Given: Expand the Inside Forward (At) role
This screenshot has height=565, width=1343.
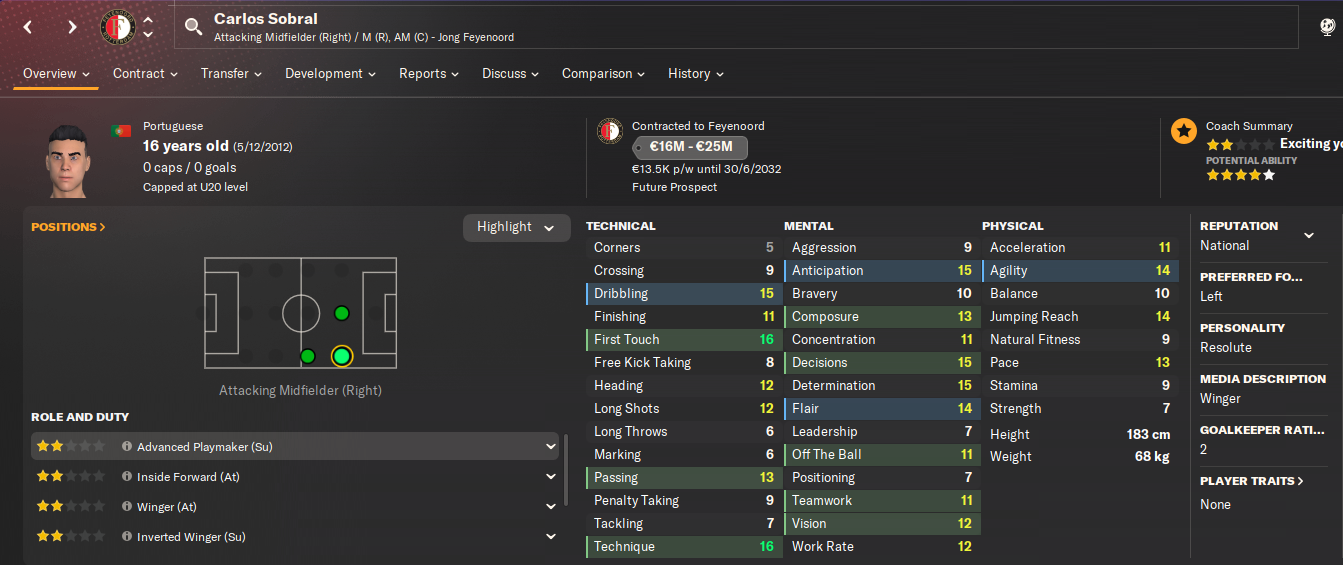Looking at the screenshot, I should (x=551, y=477).
